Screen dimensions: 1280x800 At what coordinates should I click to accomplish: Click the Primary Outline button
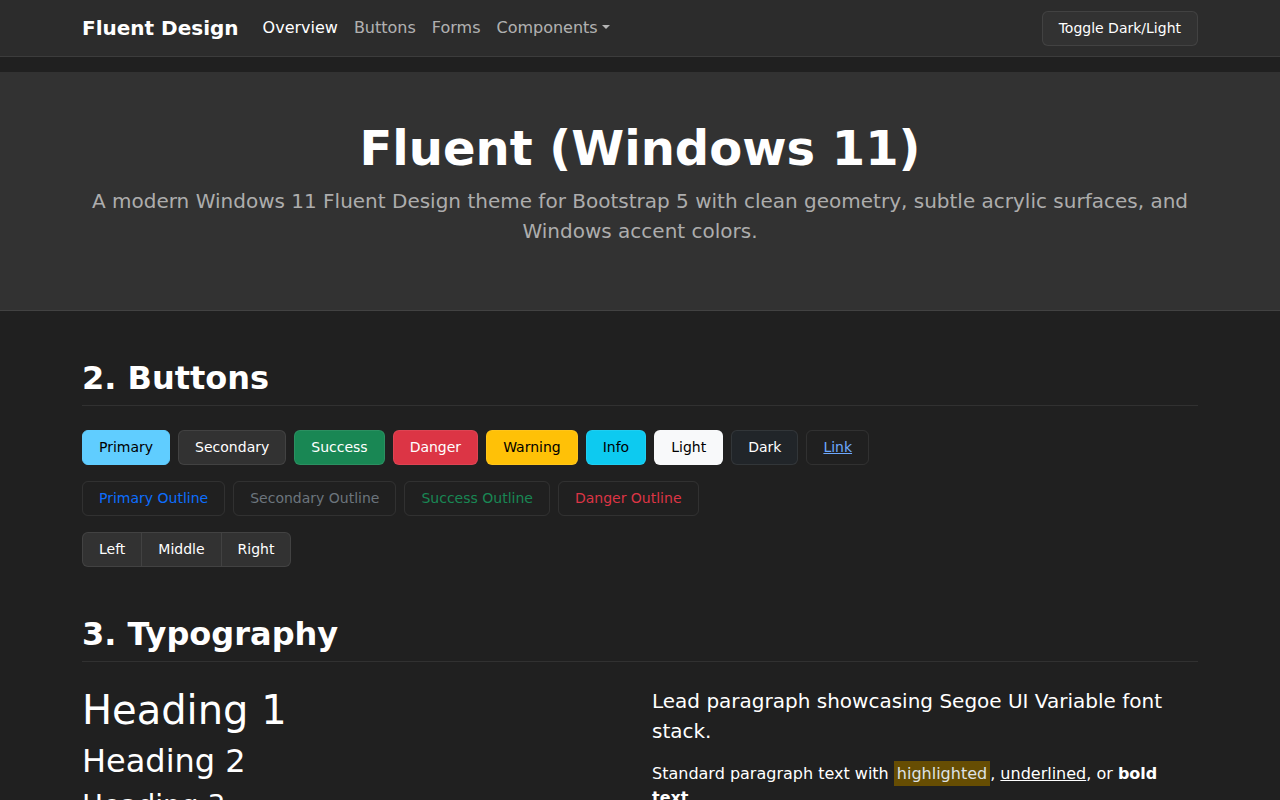pos(153,498)
